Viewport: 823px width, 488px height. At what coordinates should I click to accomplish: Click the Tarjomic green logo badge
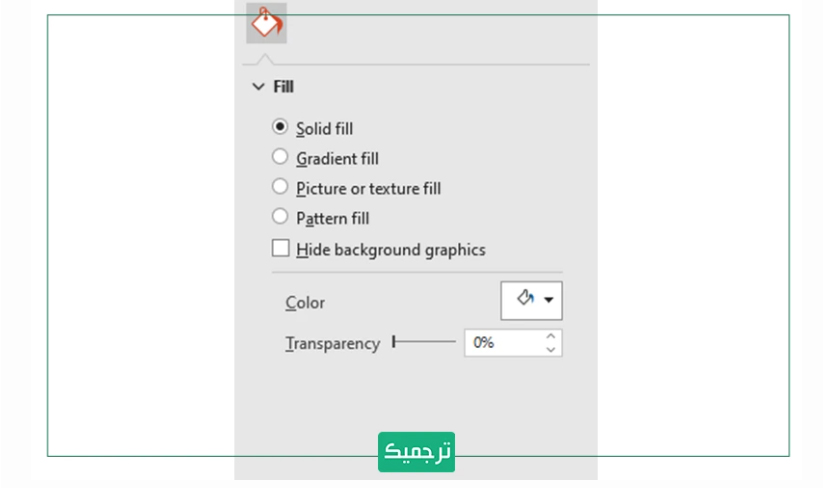[416, 452]
